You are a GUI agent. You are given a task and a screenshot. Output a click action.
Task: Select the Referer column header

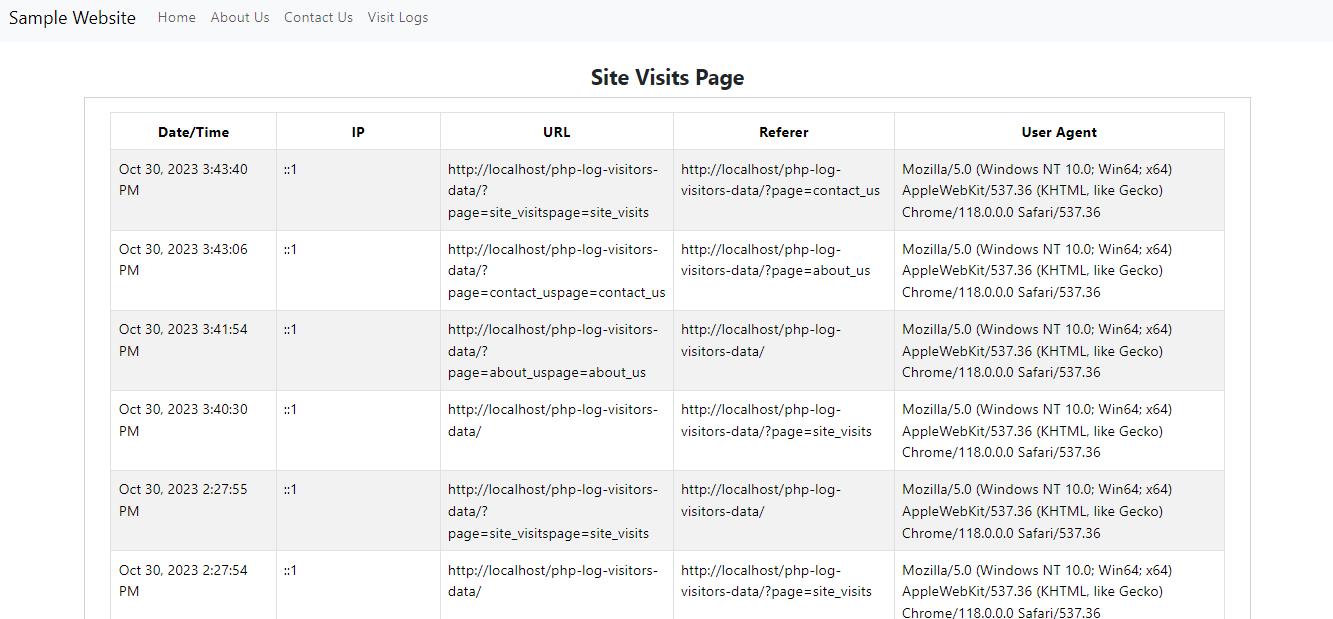pos(784,132)
